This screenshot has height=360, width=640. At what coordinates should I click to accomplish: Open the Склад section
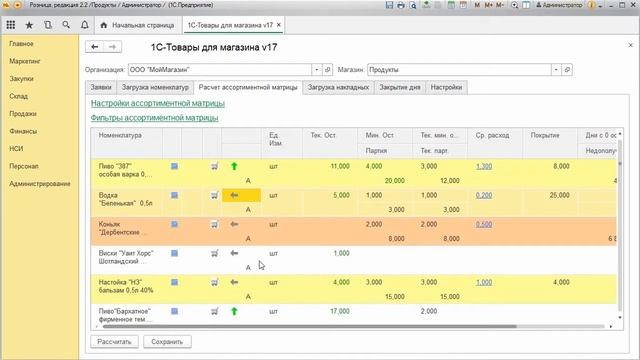[x=18, y=96]
